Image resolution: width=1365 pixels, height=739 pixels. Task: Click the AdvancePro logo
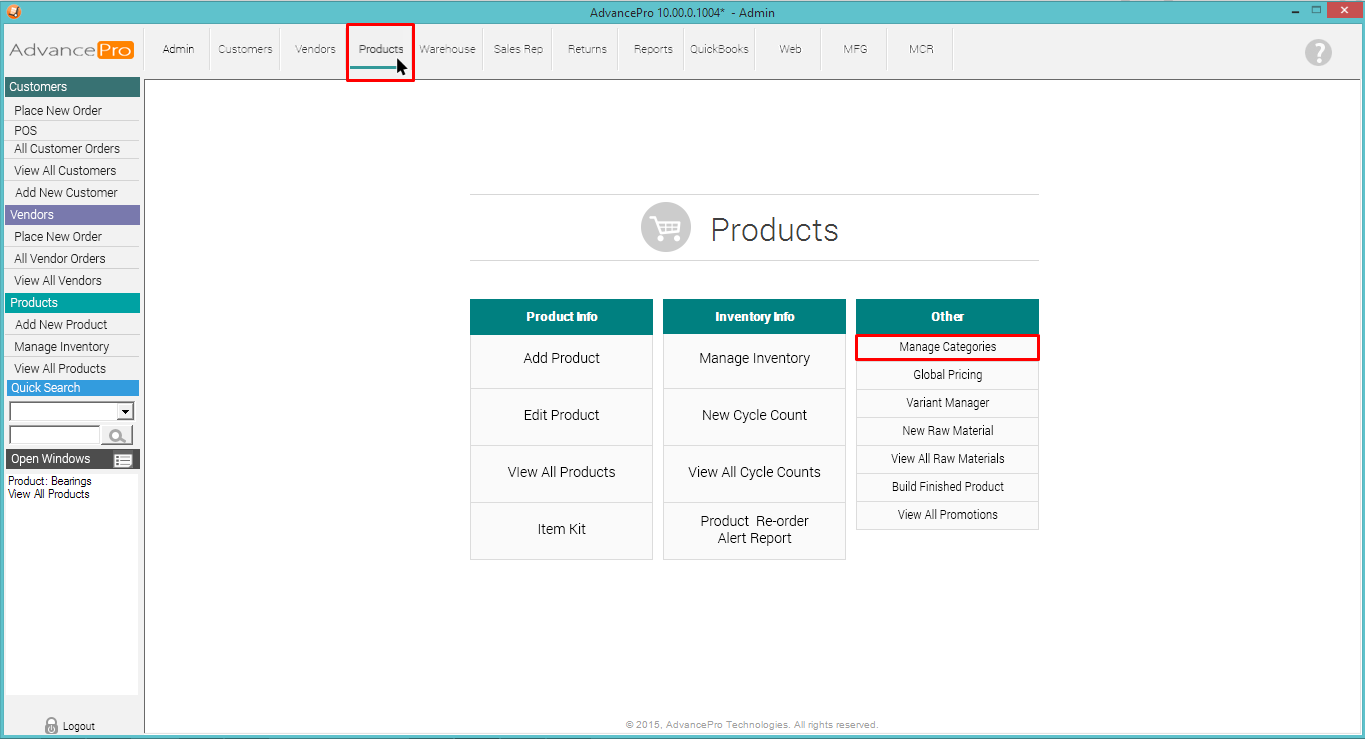click(71, 50)
